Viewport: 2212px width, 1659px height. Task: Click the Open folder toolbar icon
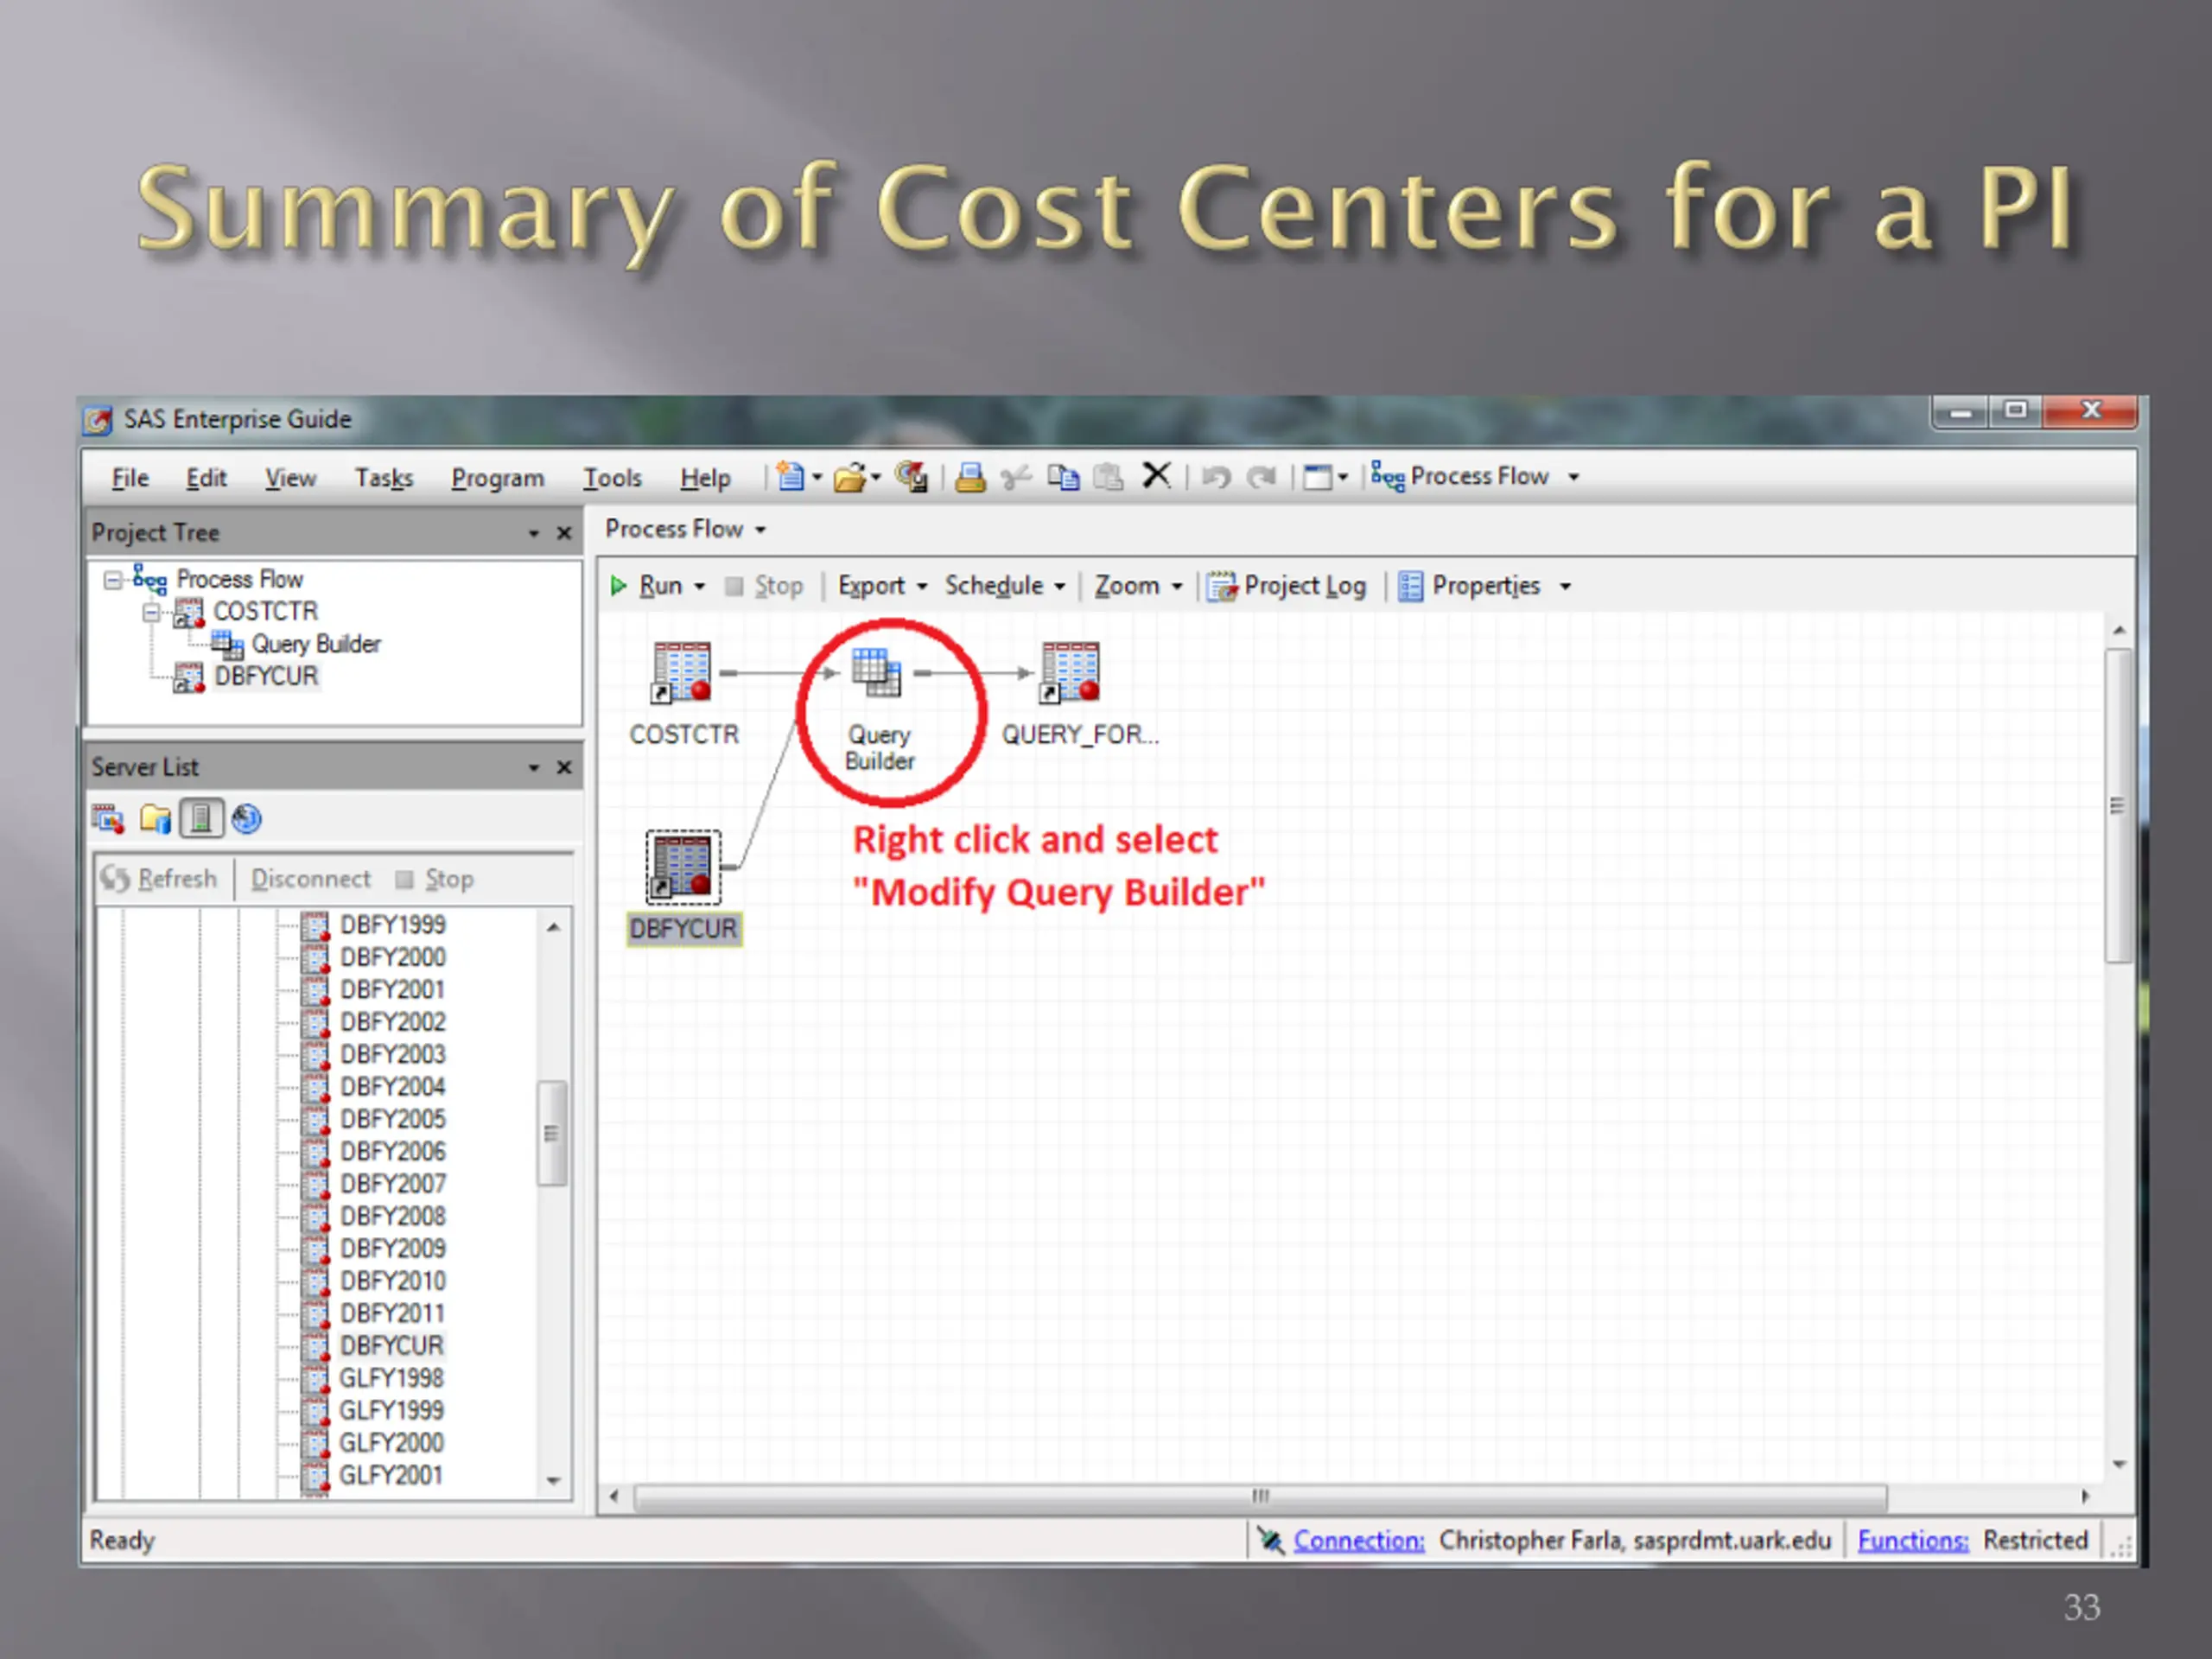tap(849, 478)
